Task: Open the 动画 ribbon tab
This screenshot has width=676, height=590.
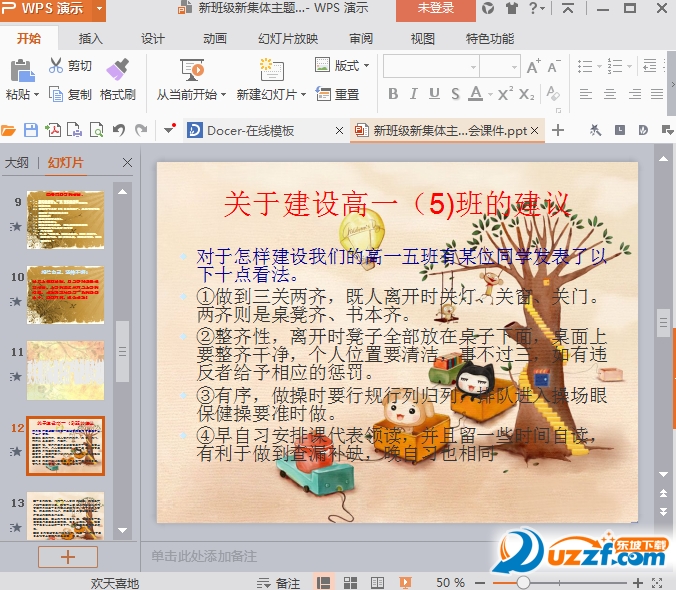Action: (215, 39)
